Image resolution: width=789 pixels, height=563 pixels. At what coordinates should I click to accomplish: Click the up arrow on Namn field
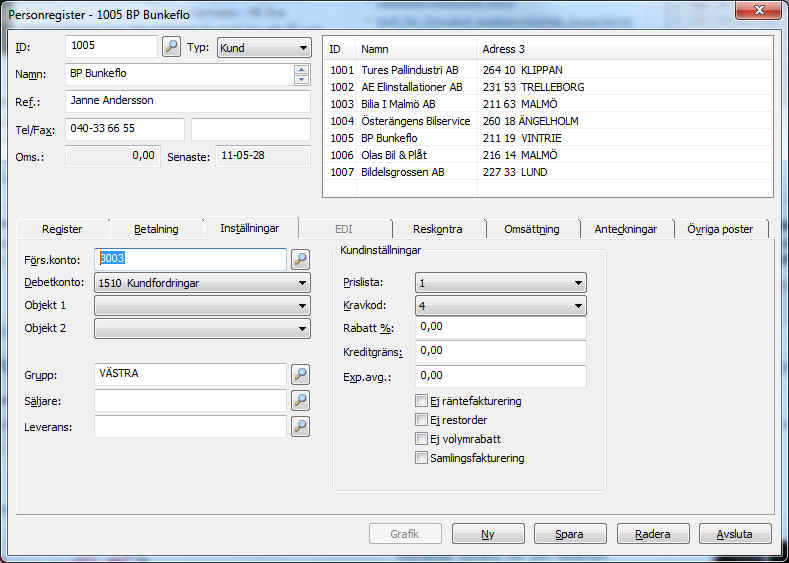pos(301,69)
